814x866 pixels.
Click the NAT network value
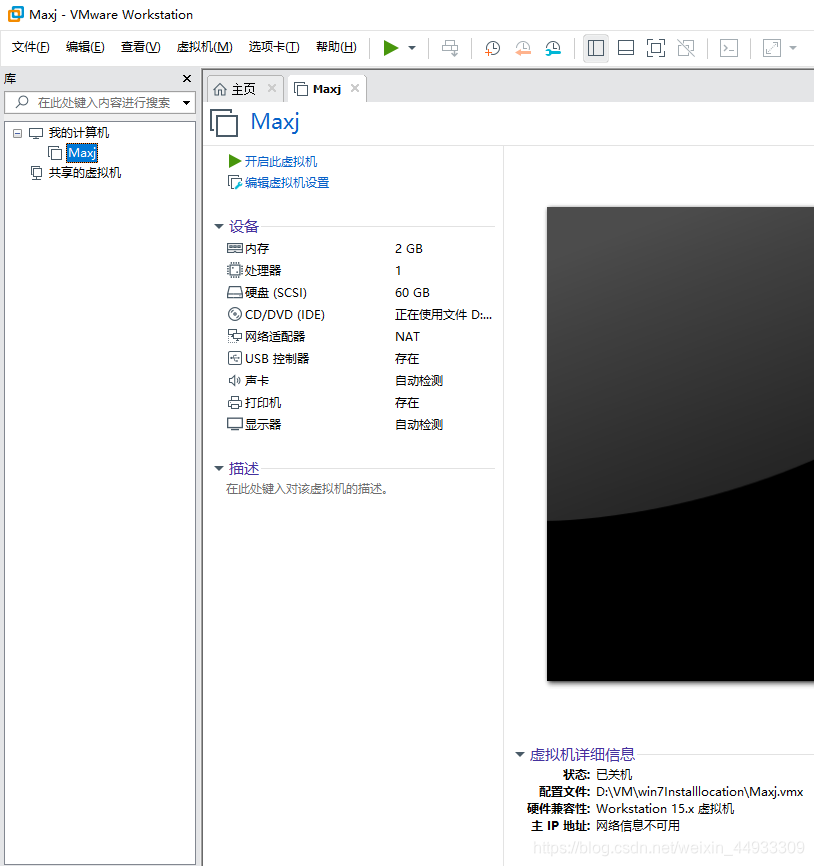click(407, 337)
